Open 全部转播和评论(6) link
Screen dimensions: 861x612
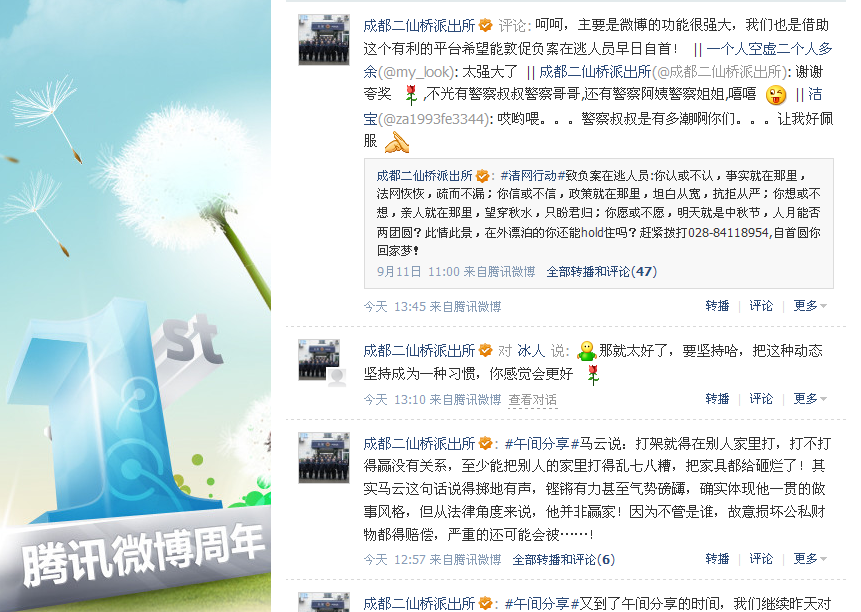pyautogui.click(x=563, y=559)
